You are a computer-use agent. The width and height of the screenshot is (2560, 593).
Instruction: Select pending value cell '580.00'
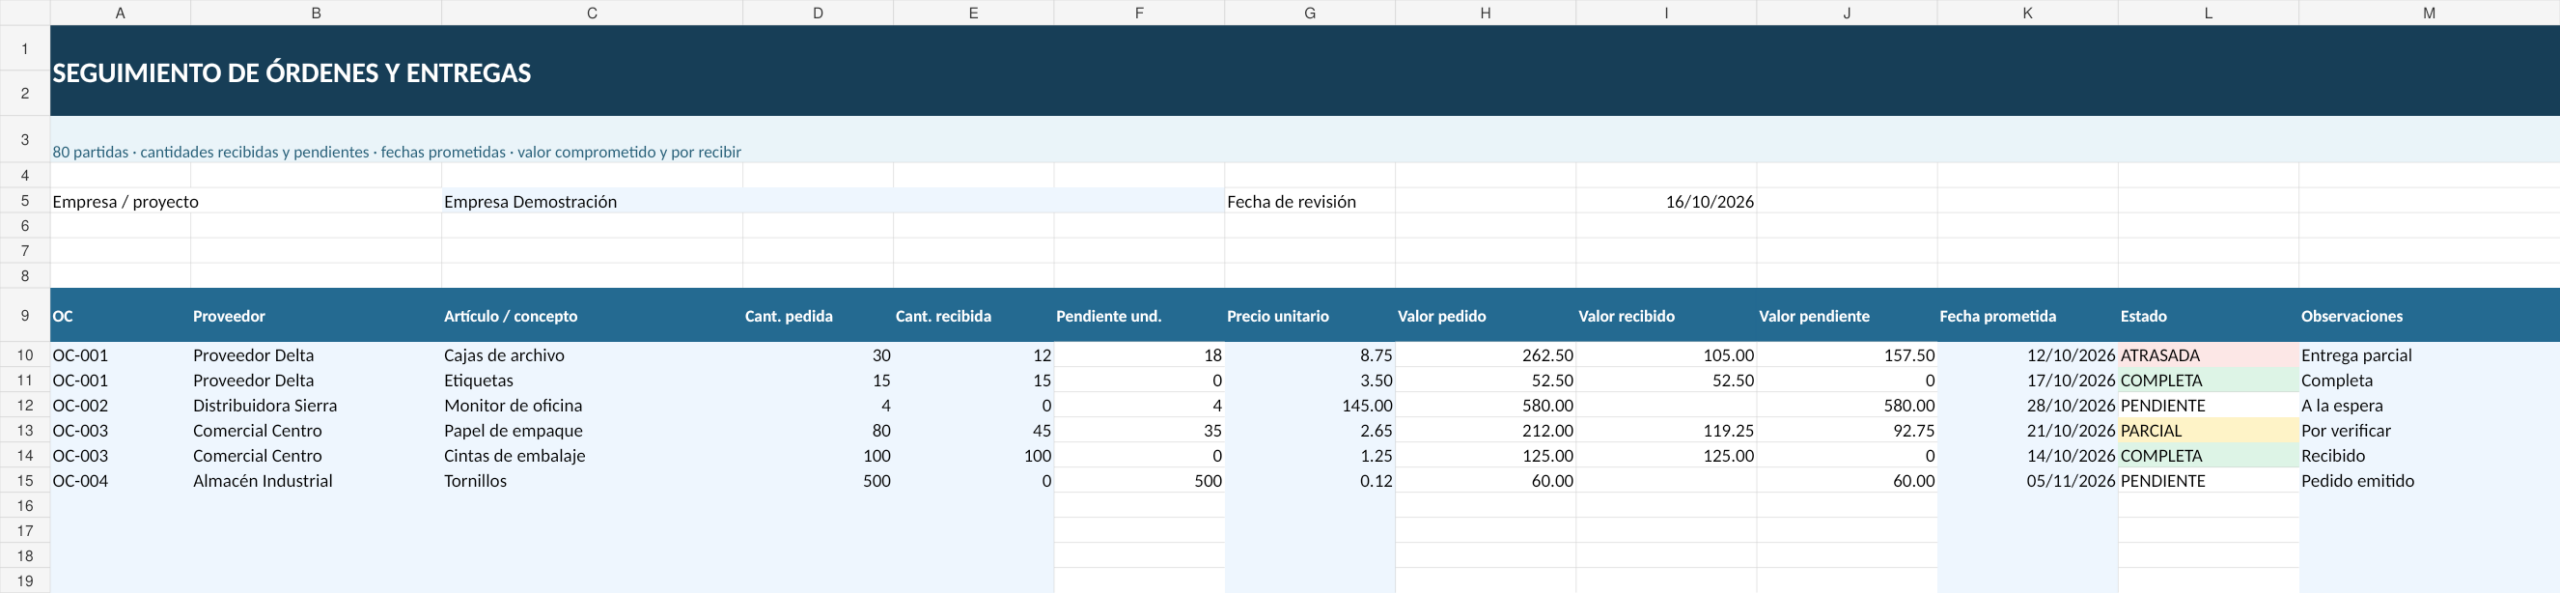click(1847, 406)
